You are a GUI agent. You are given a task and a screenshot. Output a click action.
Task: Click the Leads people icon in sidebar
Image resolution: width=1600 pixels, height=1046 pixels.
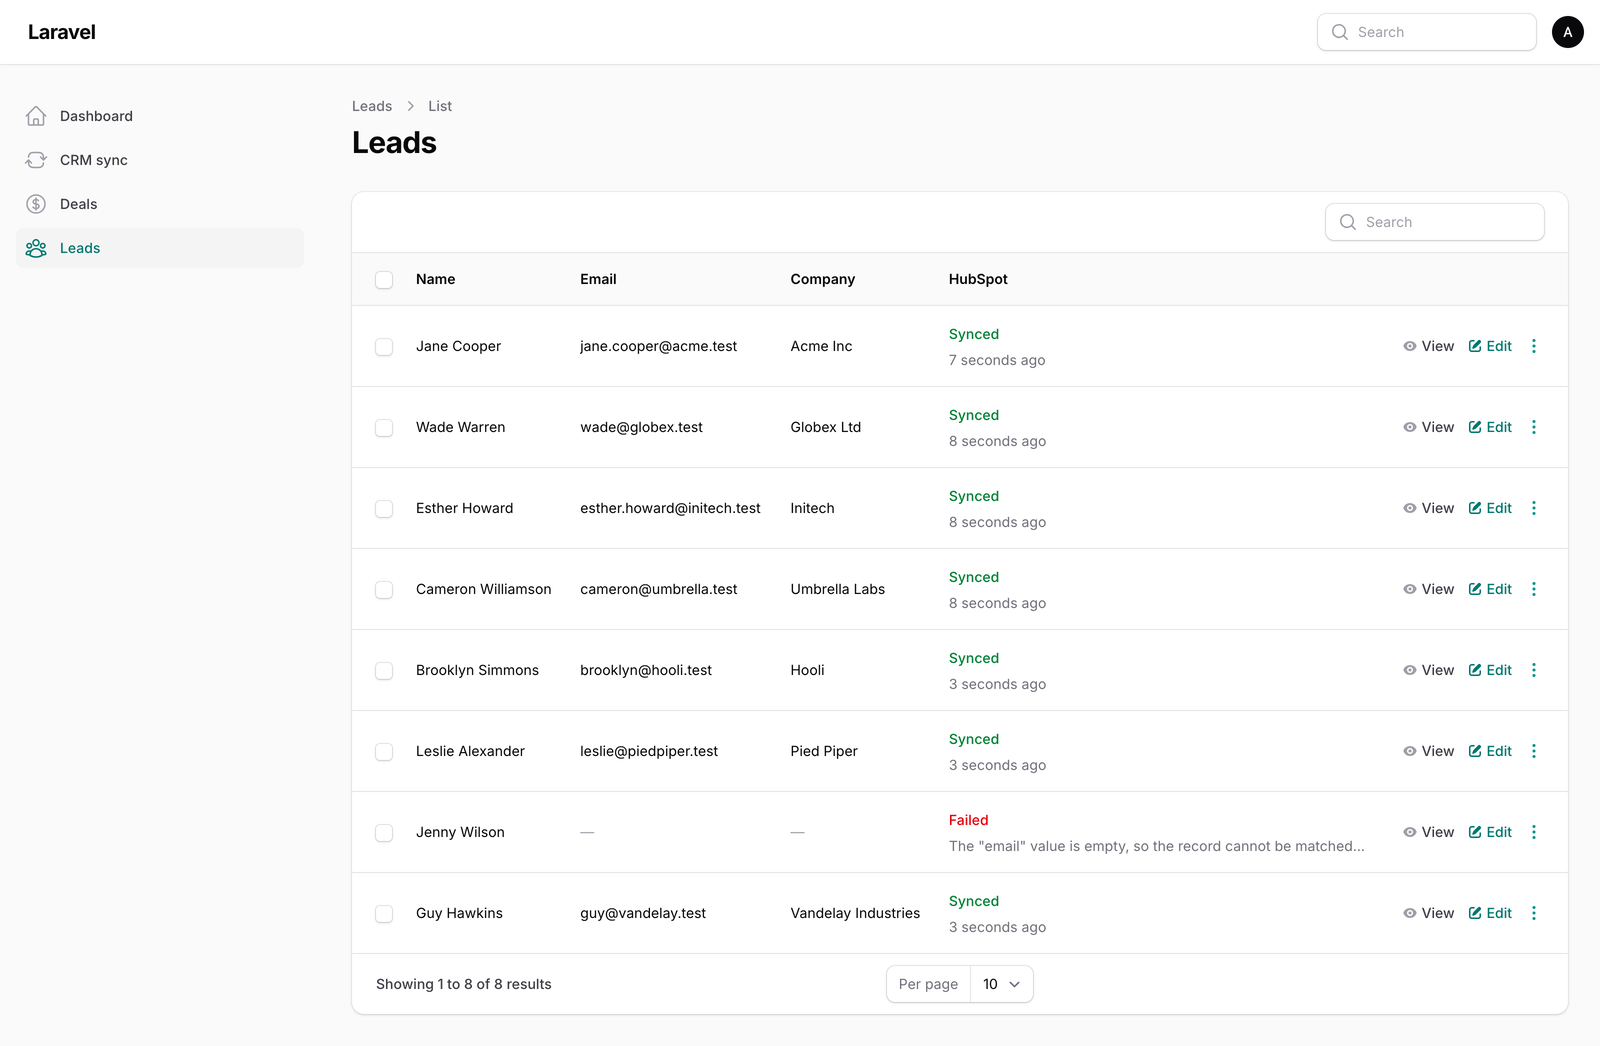point(36,248)
